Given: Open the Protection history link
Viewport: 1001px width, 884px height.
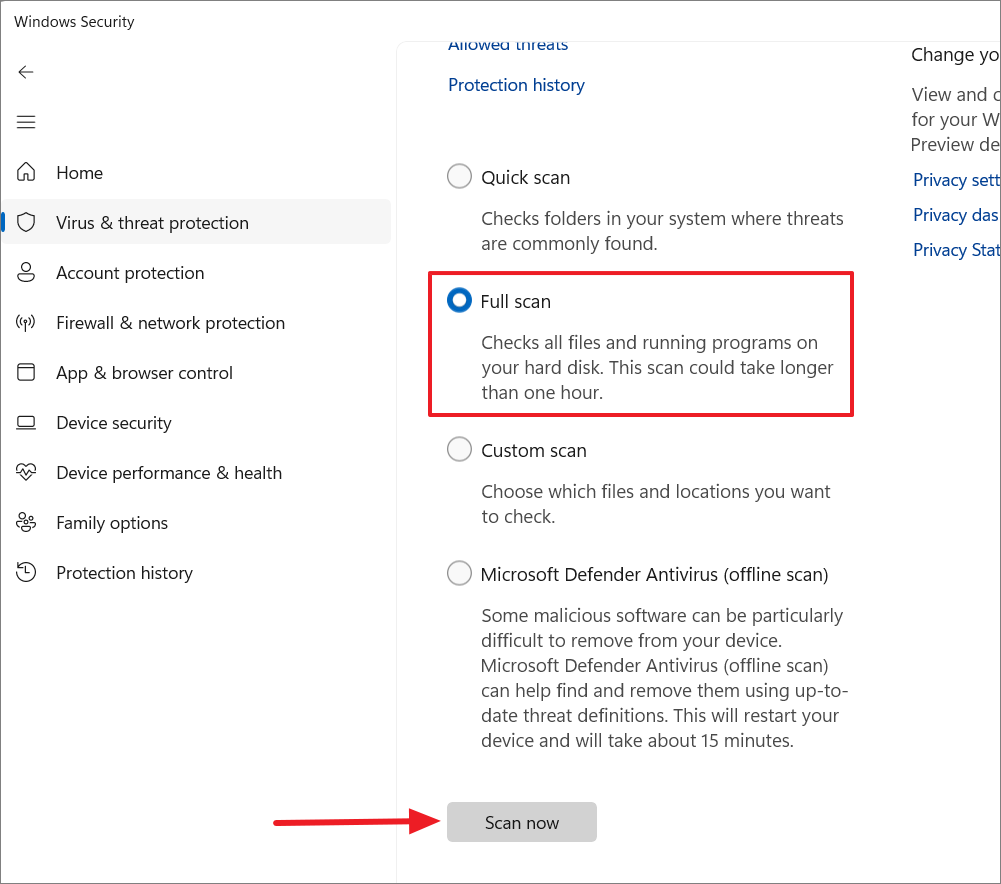Looking at the screenshot, I should pos(516,85).
